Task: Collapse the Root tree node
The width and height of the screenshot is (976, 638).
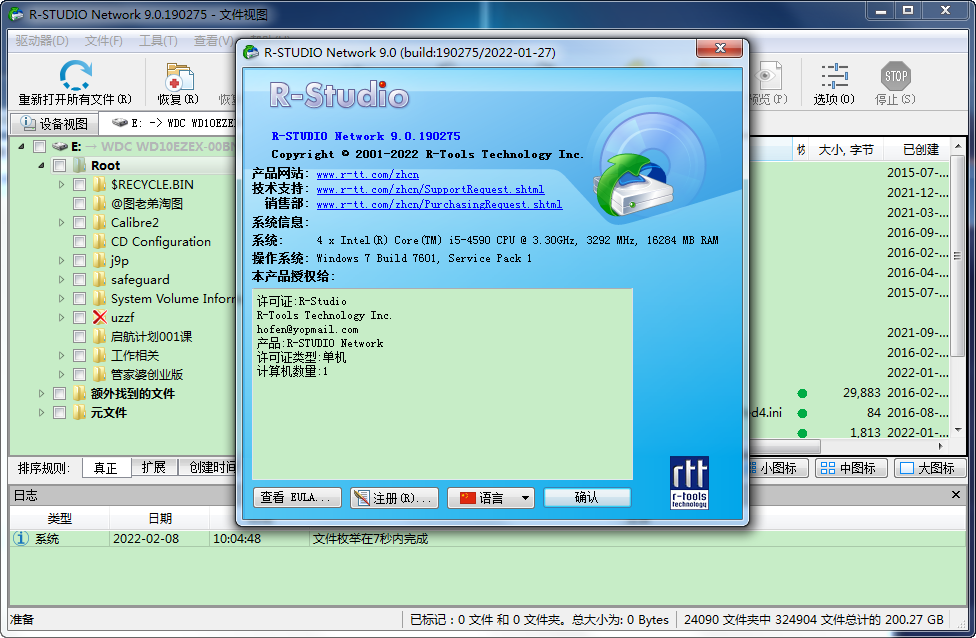Action: 41,166
